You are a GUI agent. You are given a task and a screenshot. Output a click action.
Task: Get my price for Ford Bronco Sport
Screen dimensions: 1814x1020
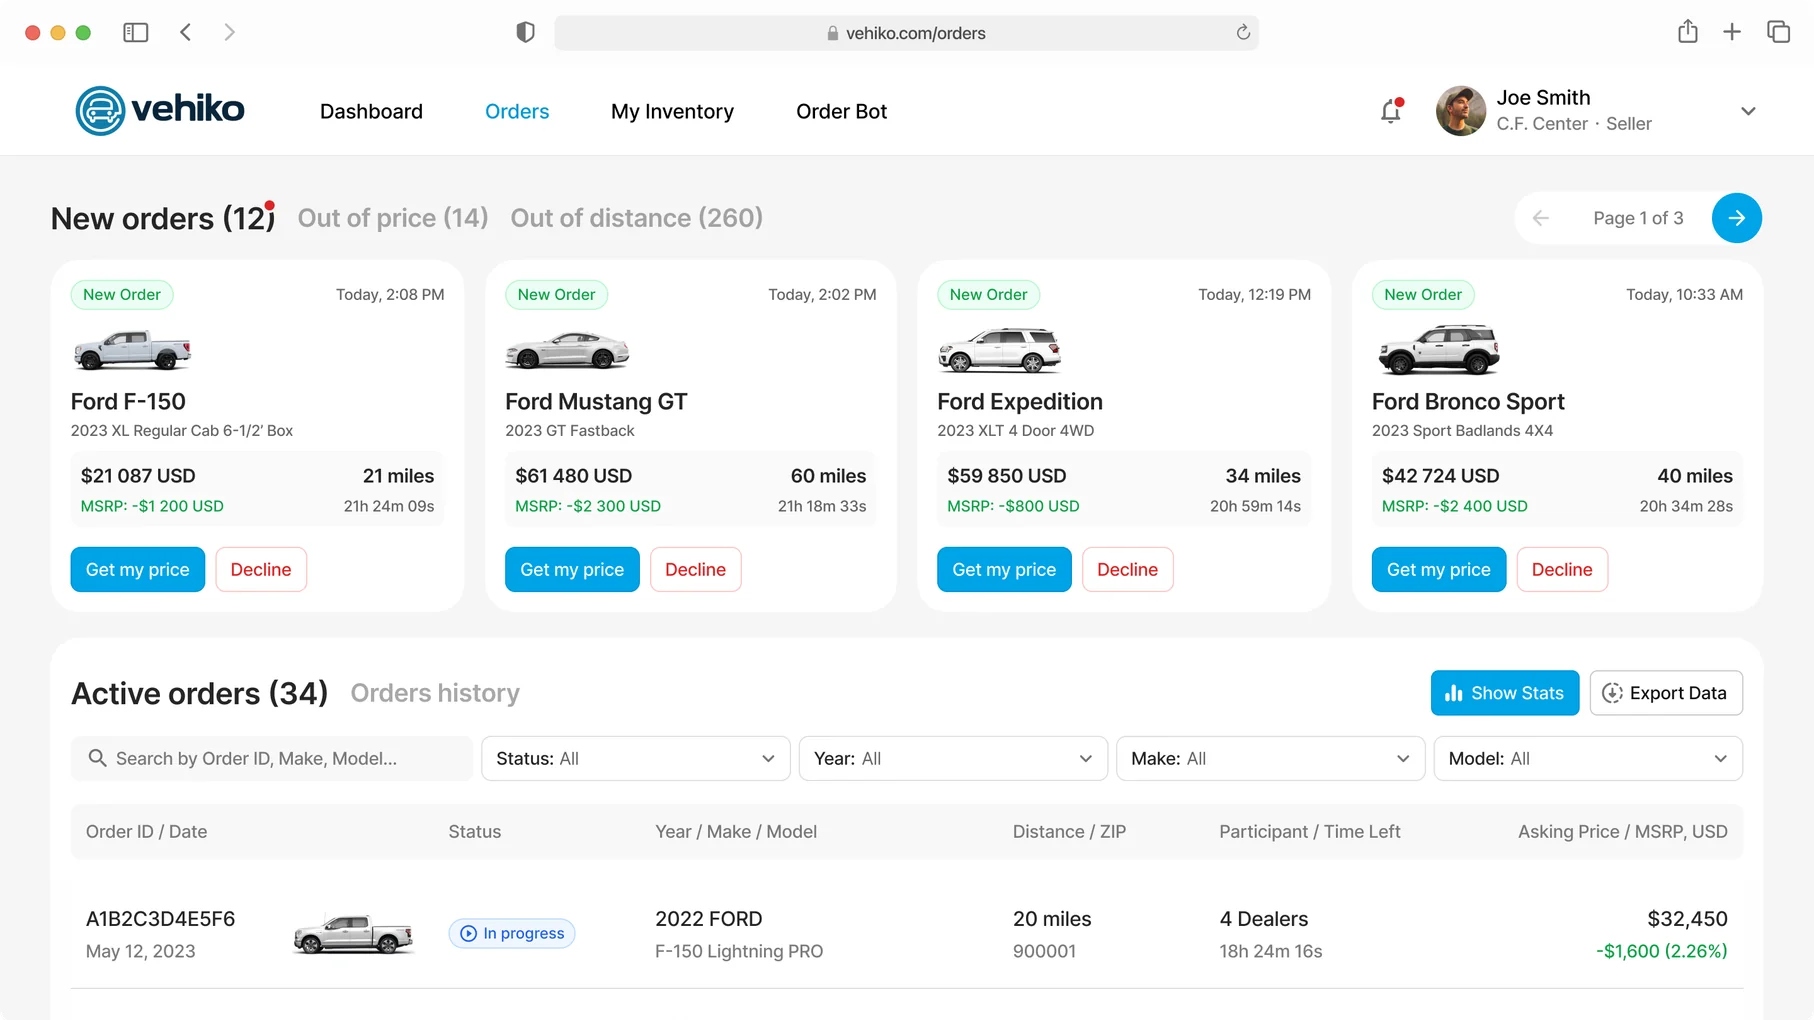[1439, 569]
